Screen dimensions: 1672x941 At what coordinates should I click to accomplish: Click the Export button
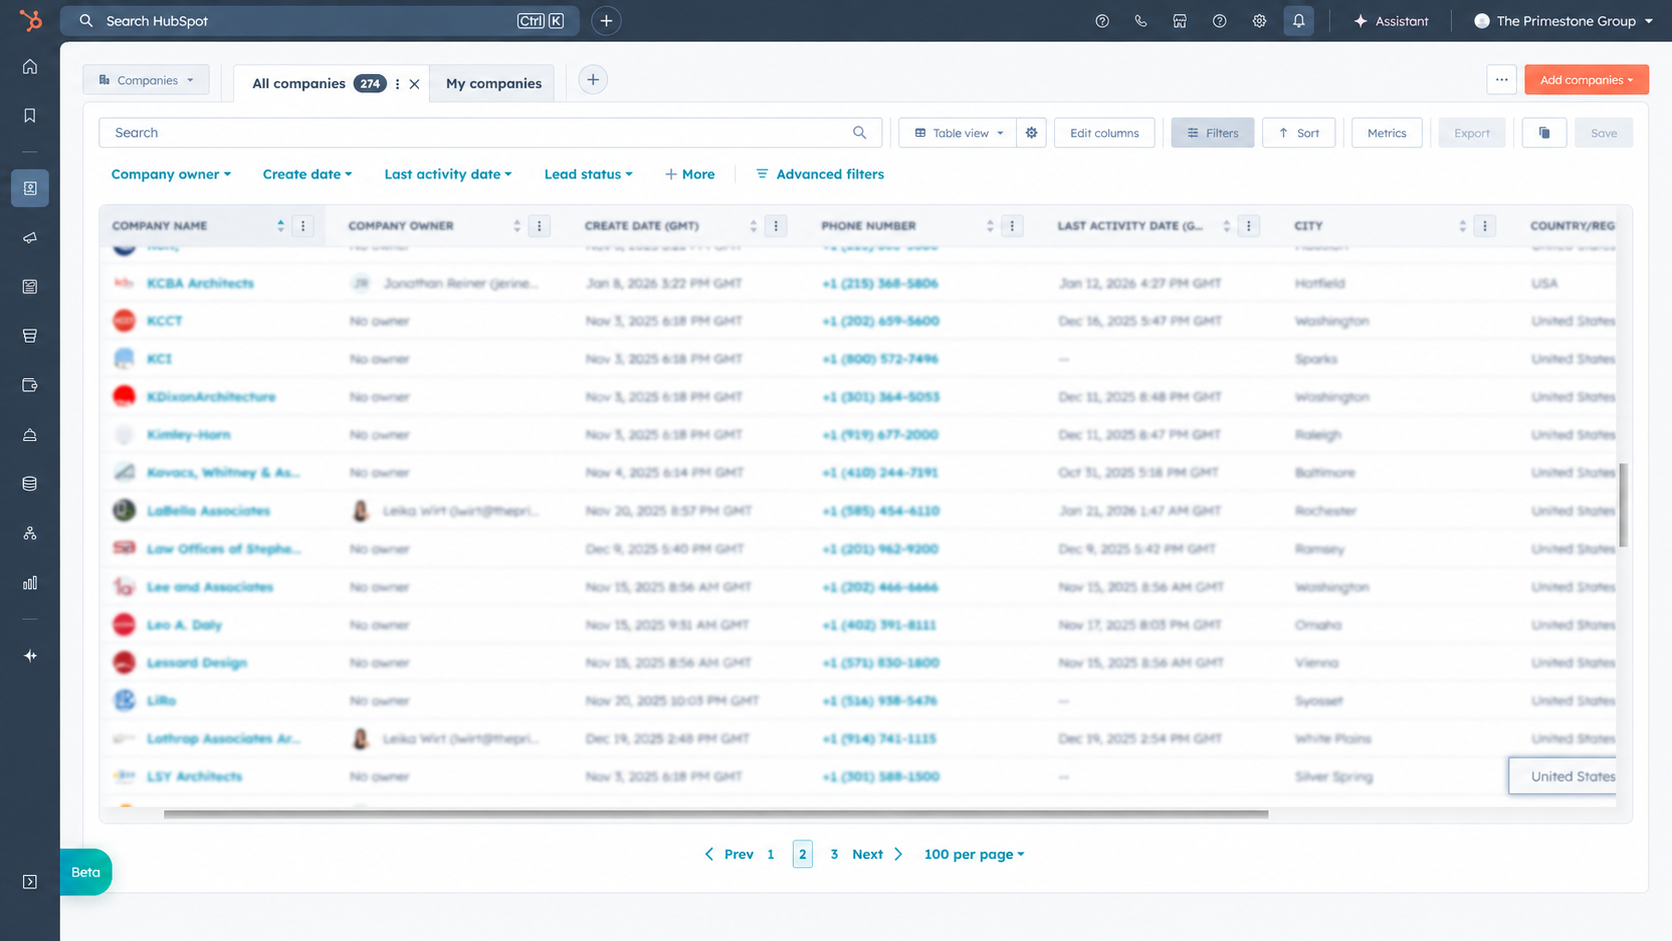tap(1471, 133)
